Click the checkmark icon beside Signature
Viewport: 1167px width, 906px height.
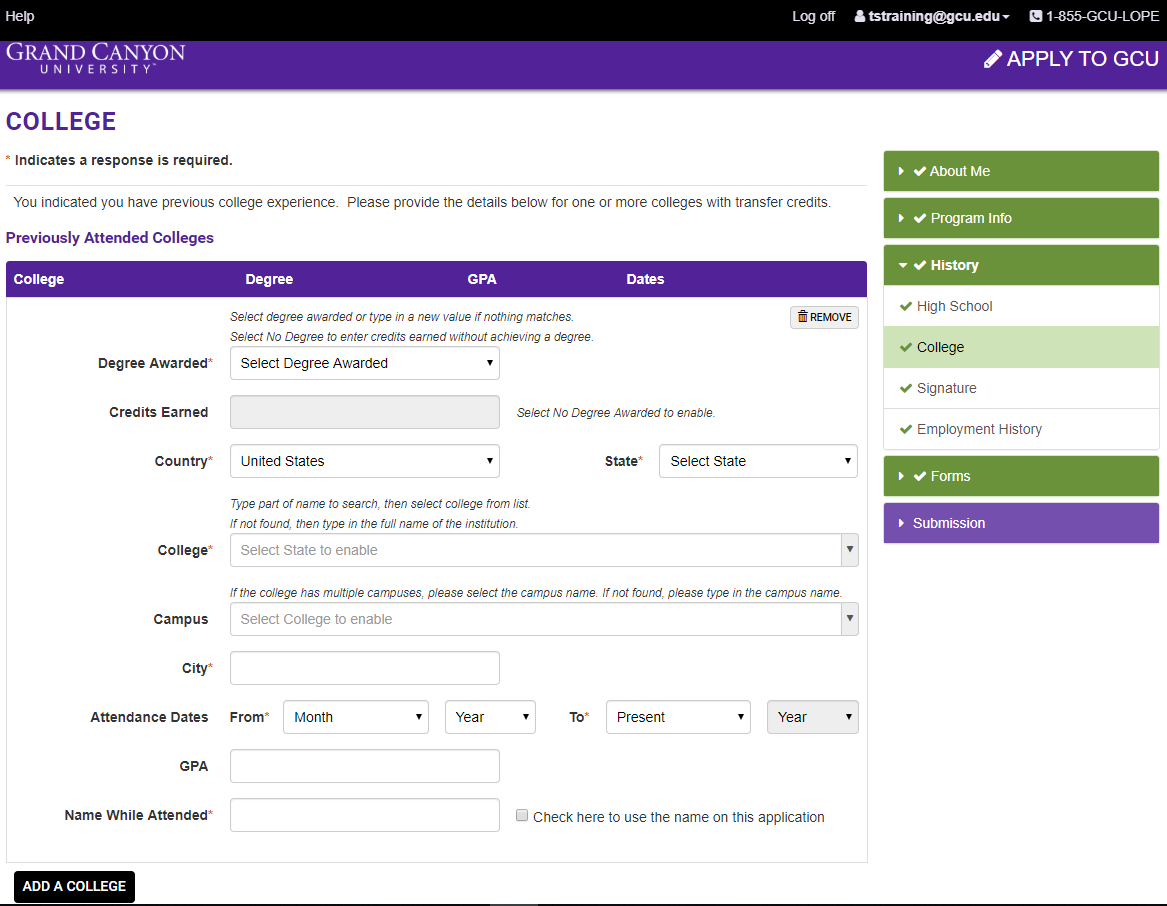click(x=906, y=388)
